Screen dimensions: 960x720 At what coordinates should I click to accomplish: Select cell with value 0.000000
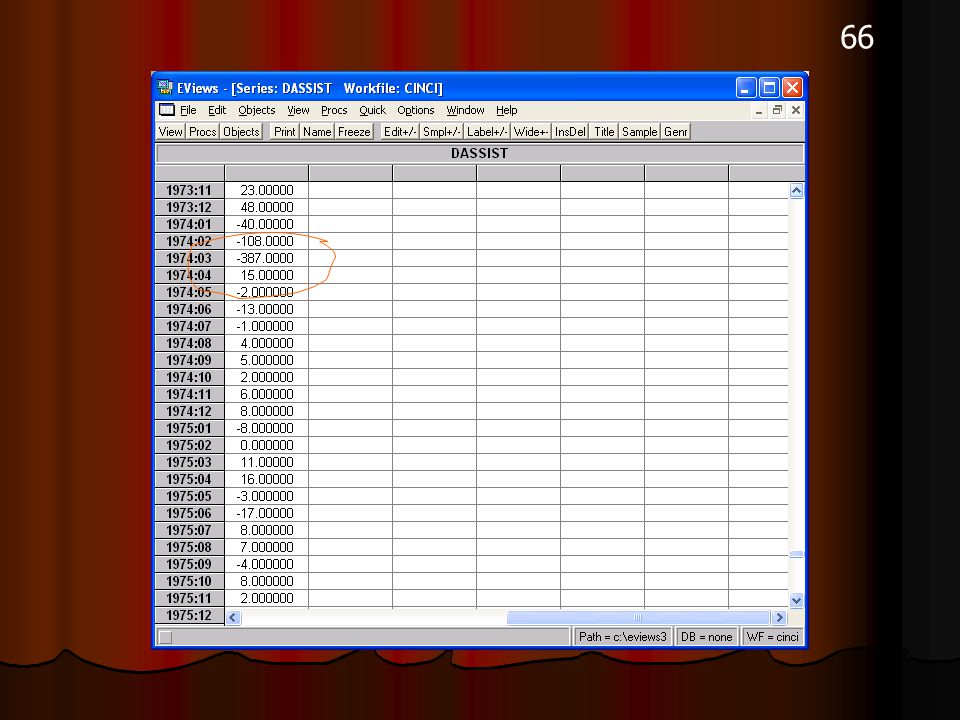click(266, 445)
